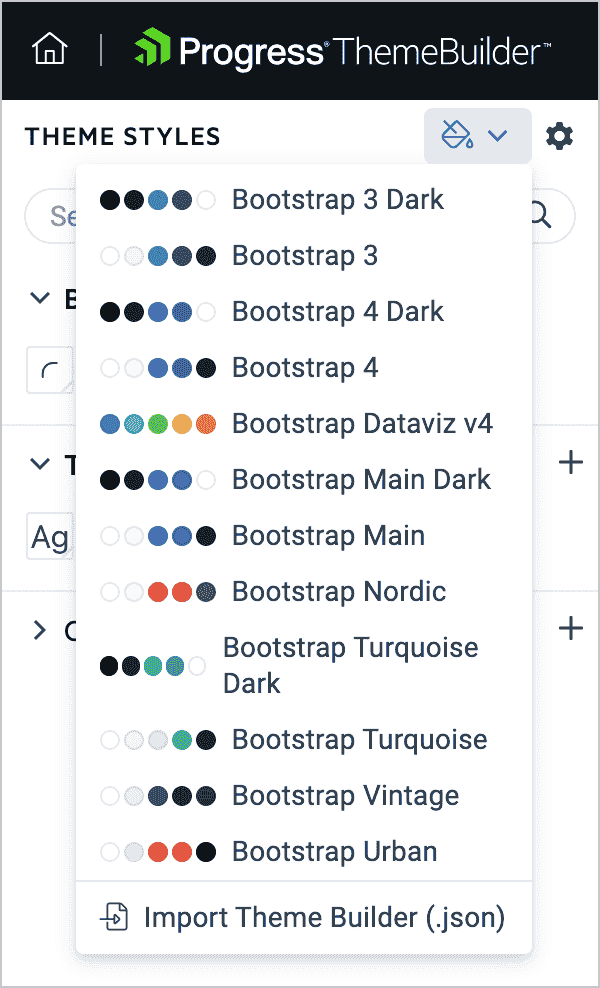Screen dimensions: 600x988
Task: Apply the Bootstrap 4 swatch
Action: tap(304, 368)
